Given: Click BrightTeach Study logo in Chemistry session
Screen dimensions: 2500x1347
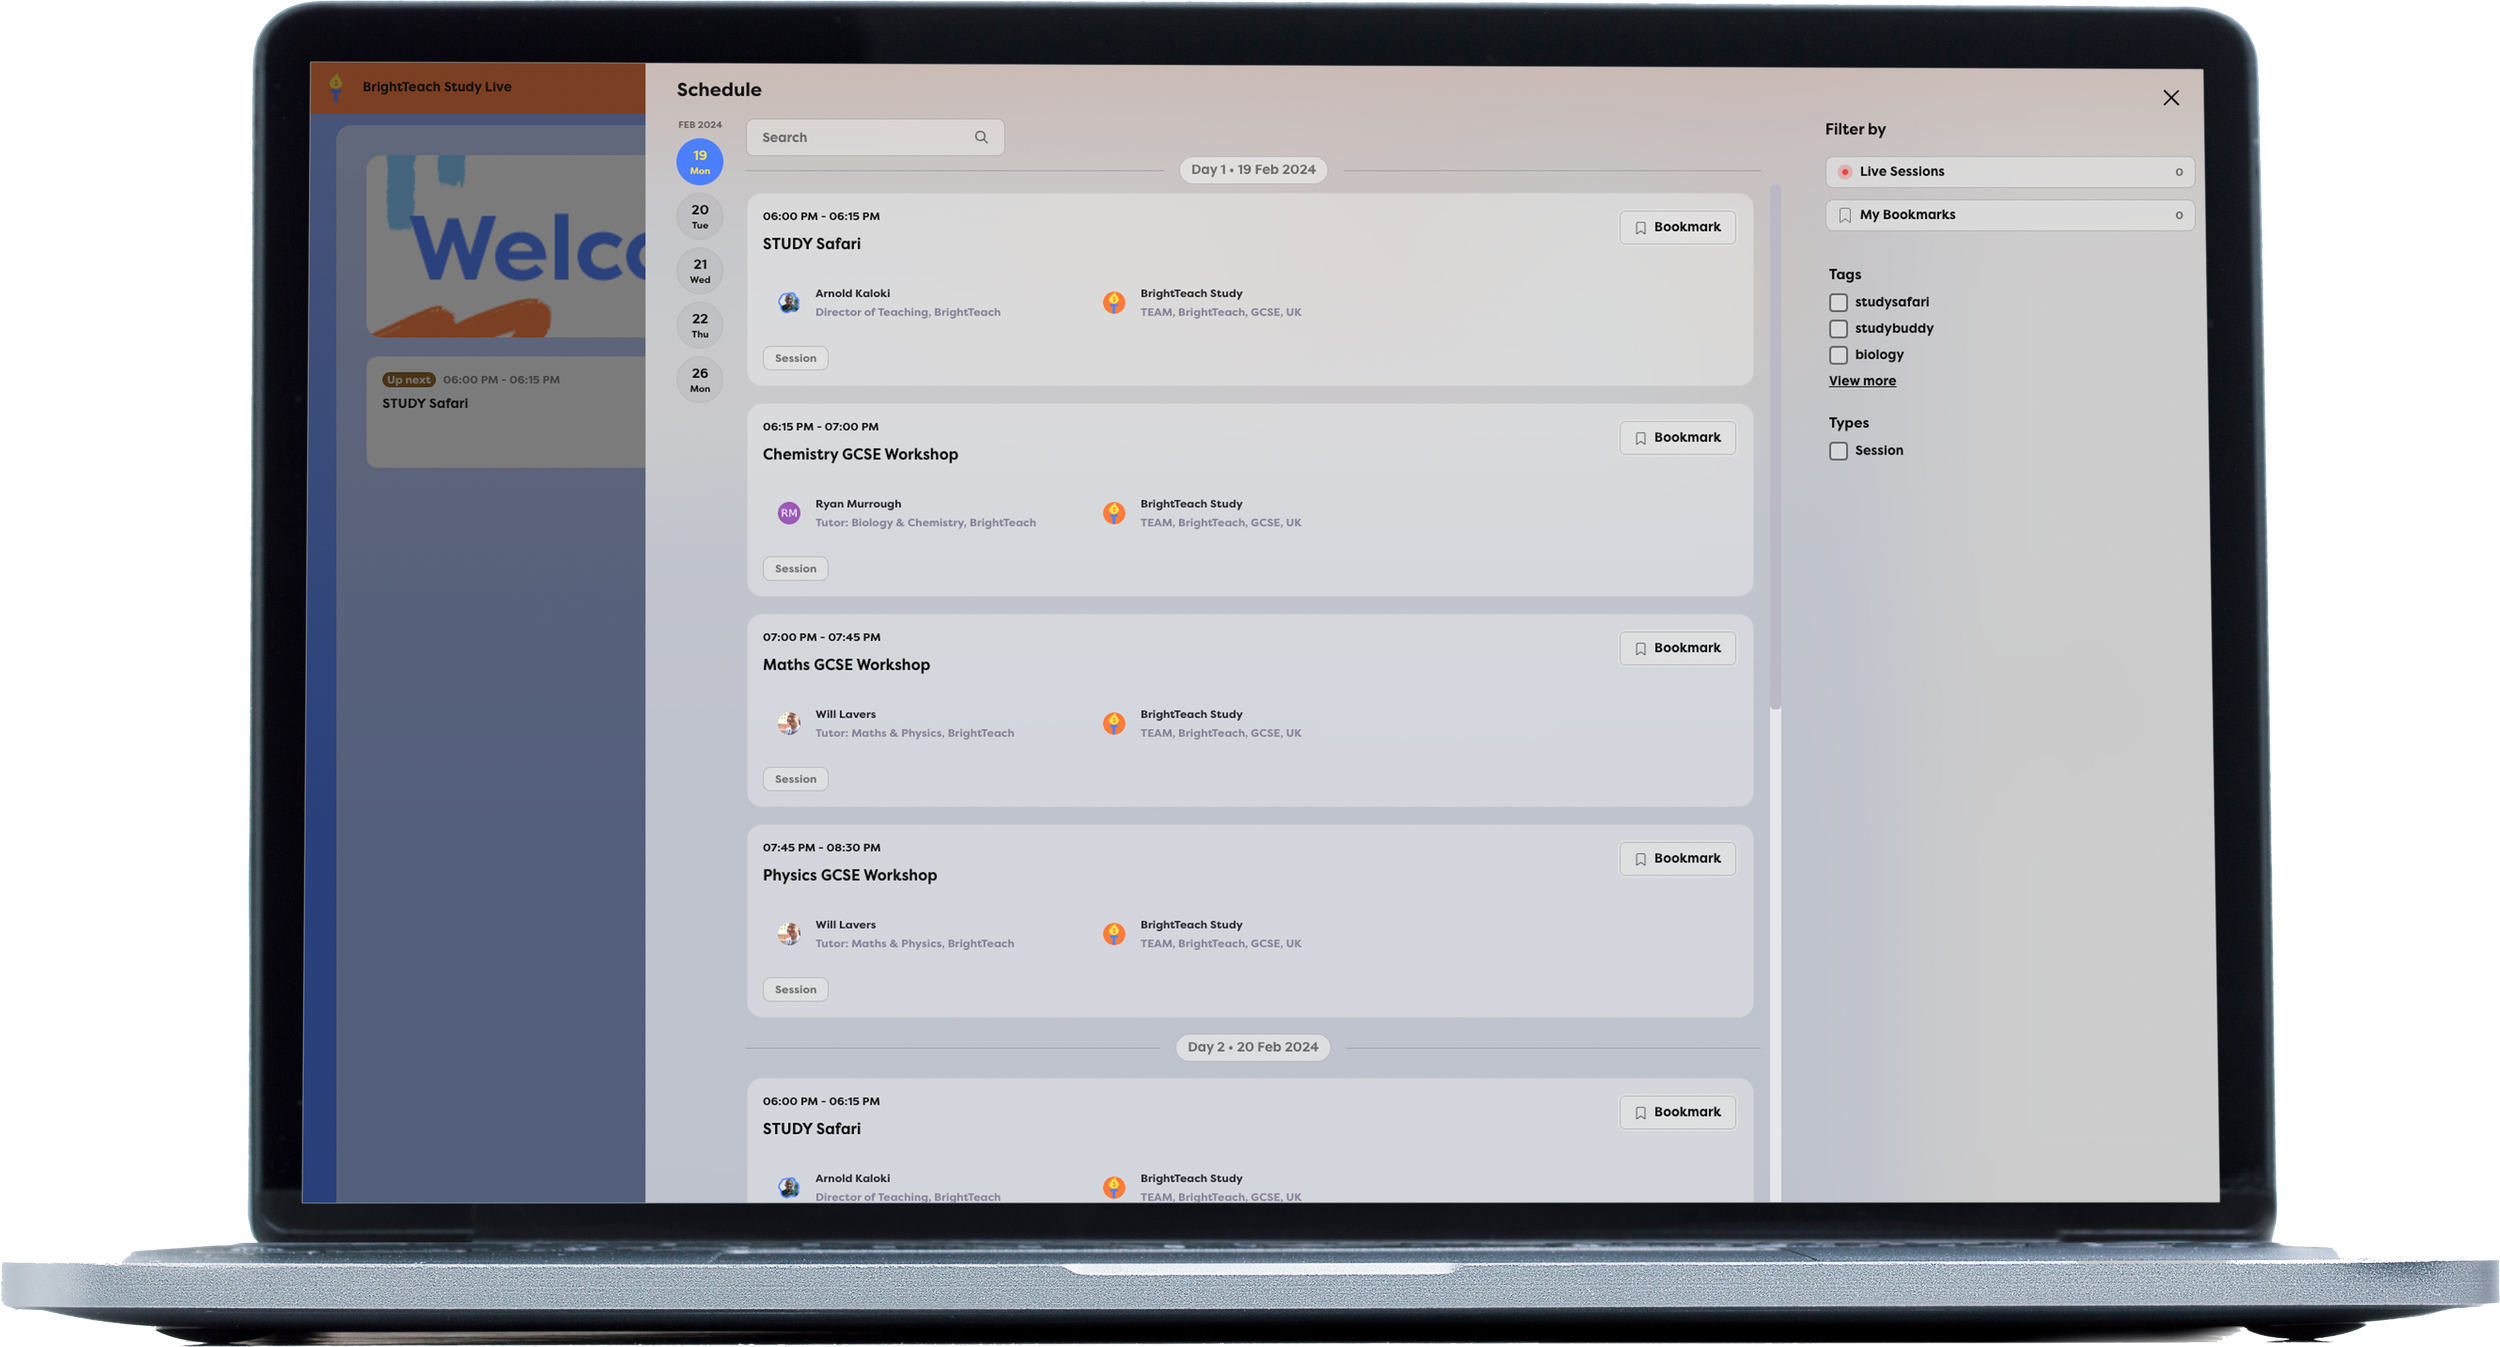Looking at the screenshot, I should pyautogui.click(x=1113, y=513).
